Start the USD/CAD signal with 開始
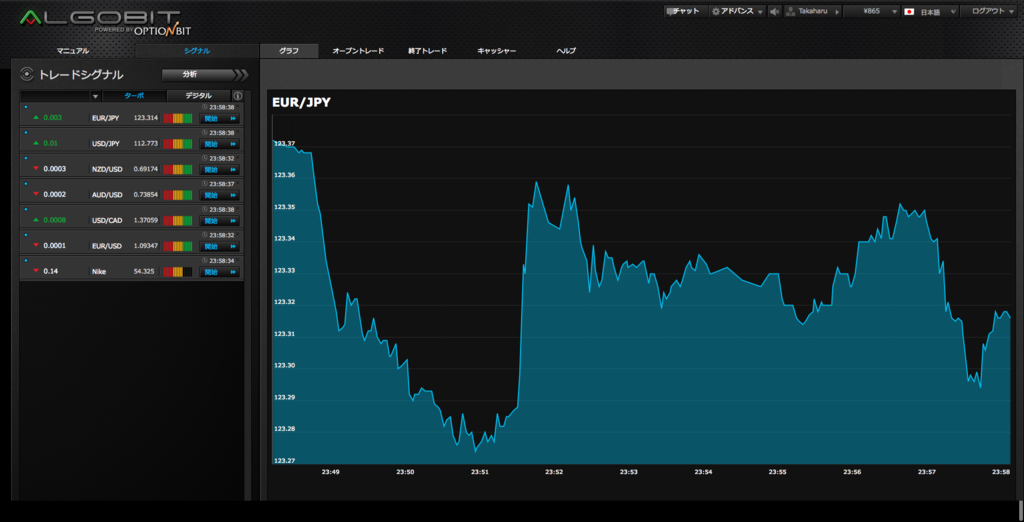1024x522 pixels. [219, 221]
